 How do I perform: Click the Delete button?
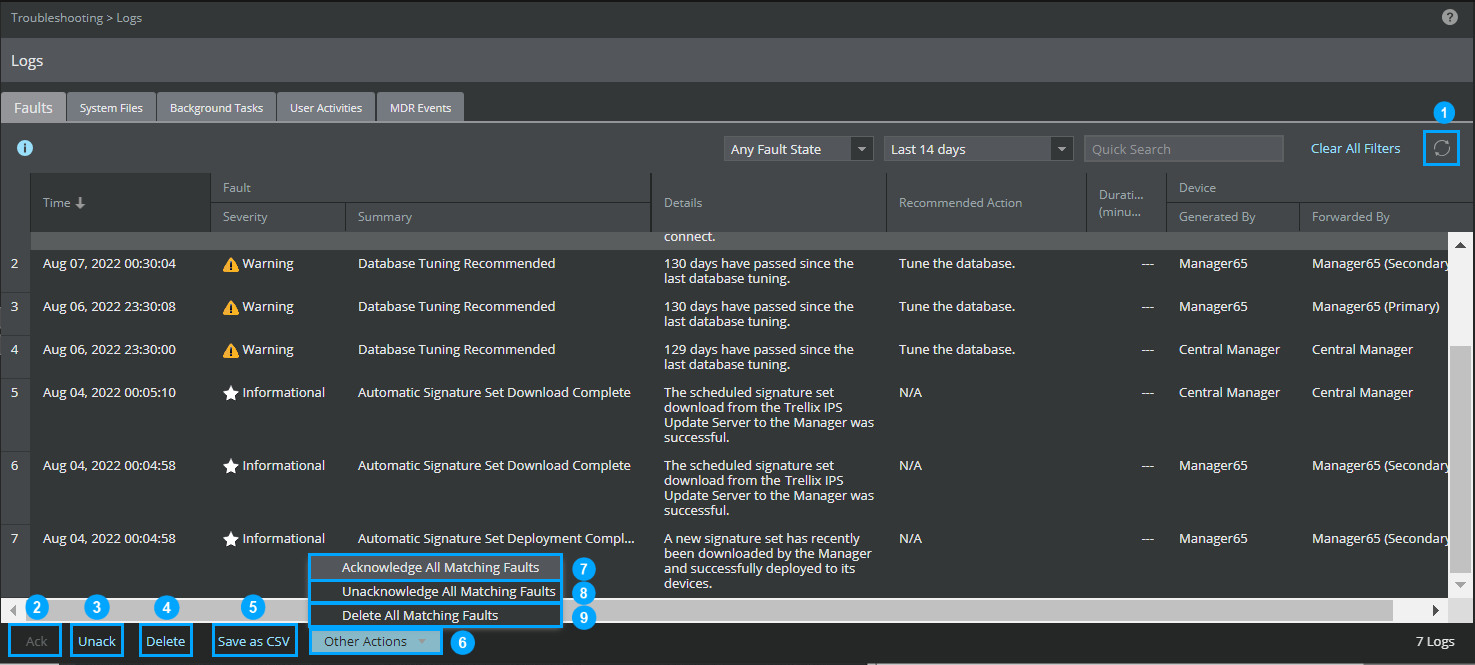(166, 641)
